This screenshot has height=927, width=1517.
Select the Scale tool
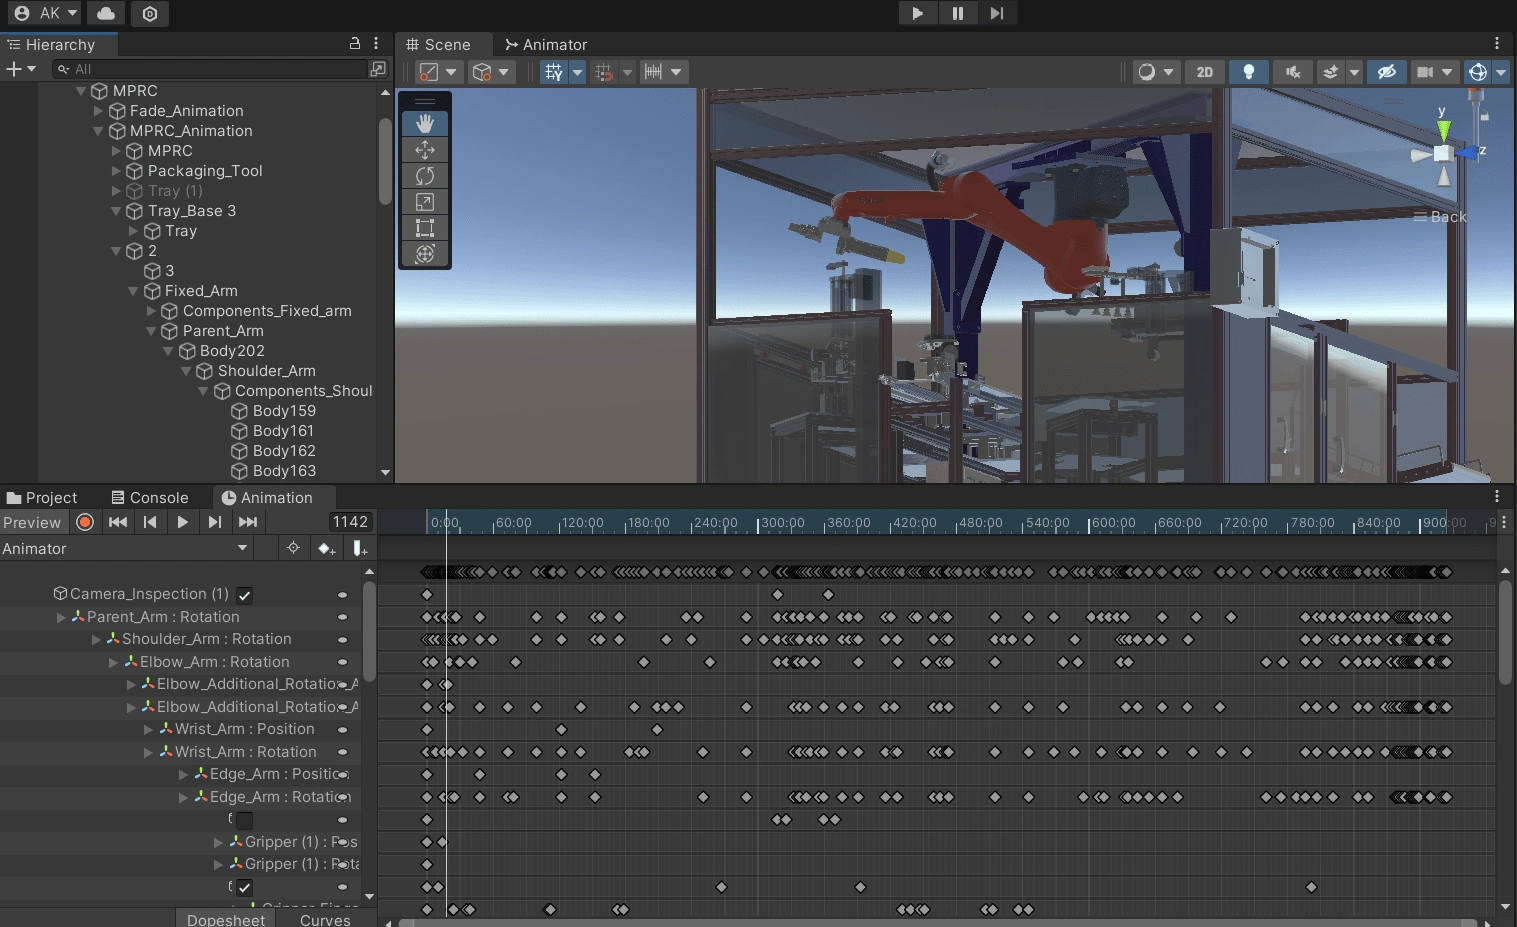[x=425, y=201]
